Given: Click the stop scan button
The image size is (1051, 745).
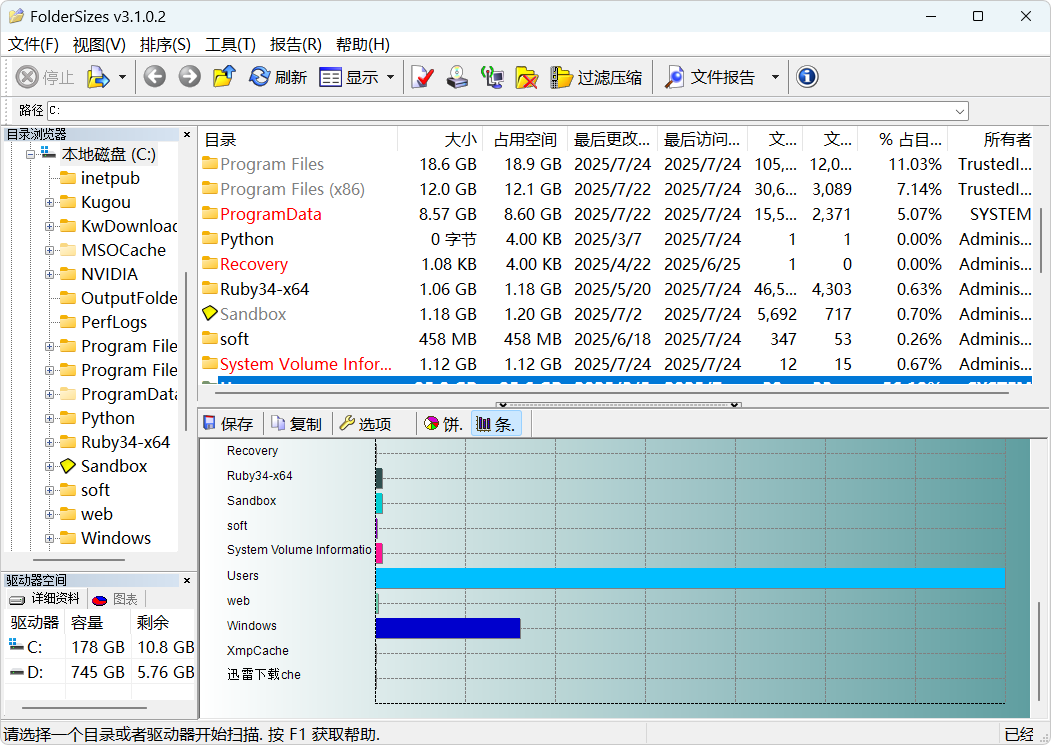Looking at the screenshot, I should [x=44, y=77].
